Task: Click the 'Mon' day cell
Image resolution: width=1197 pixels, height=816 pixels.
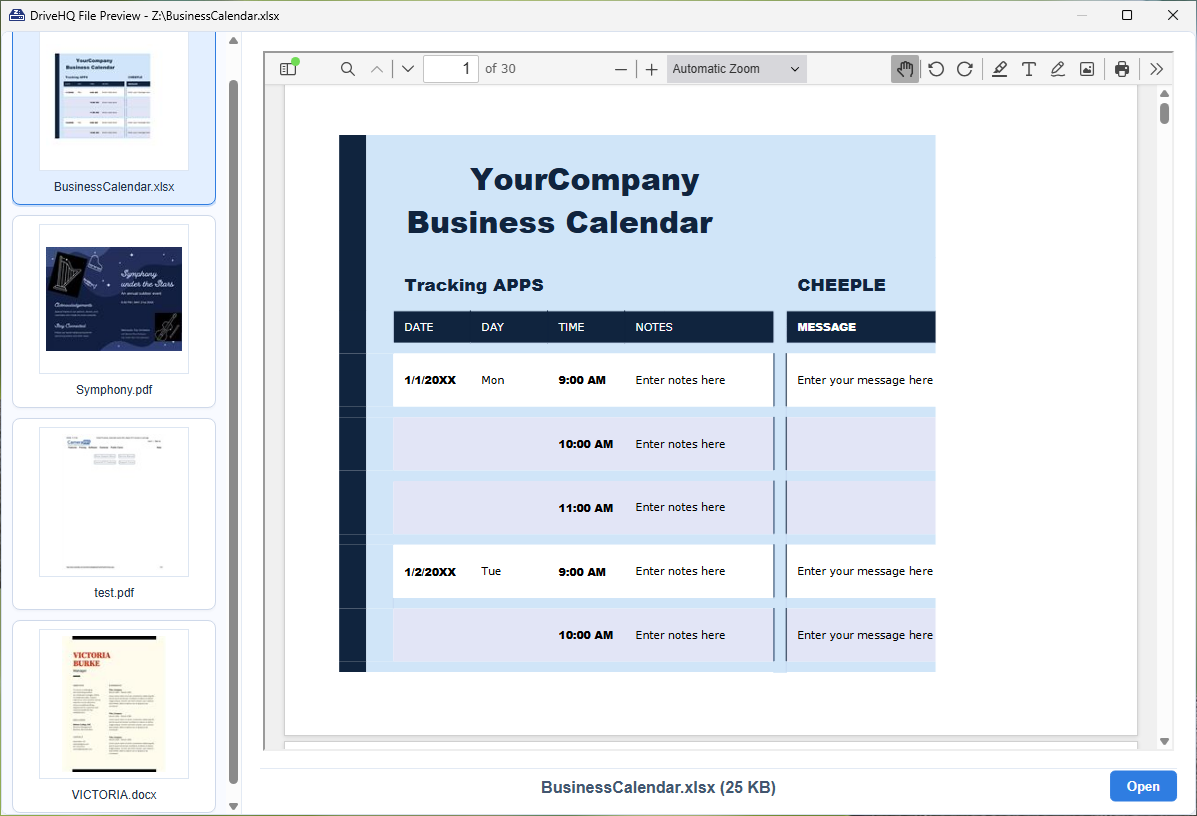Action: pyautogui.click(x=492, y=380)
